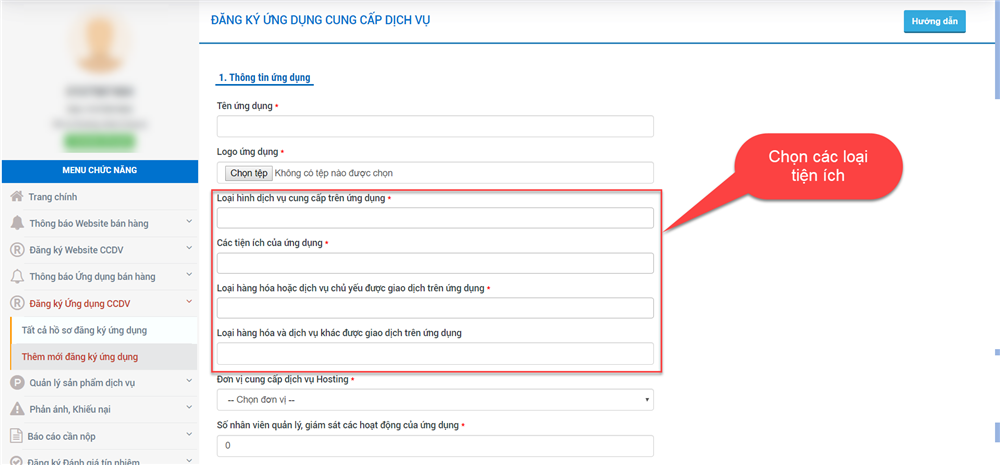Click the check icon for Đăng ký Đánh giá tín nhiệm

(x=17, y=461)
